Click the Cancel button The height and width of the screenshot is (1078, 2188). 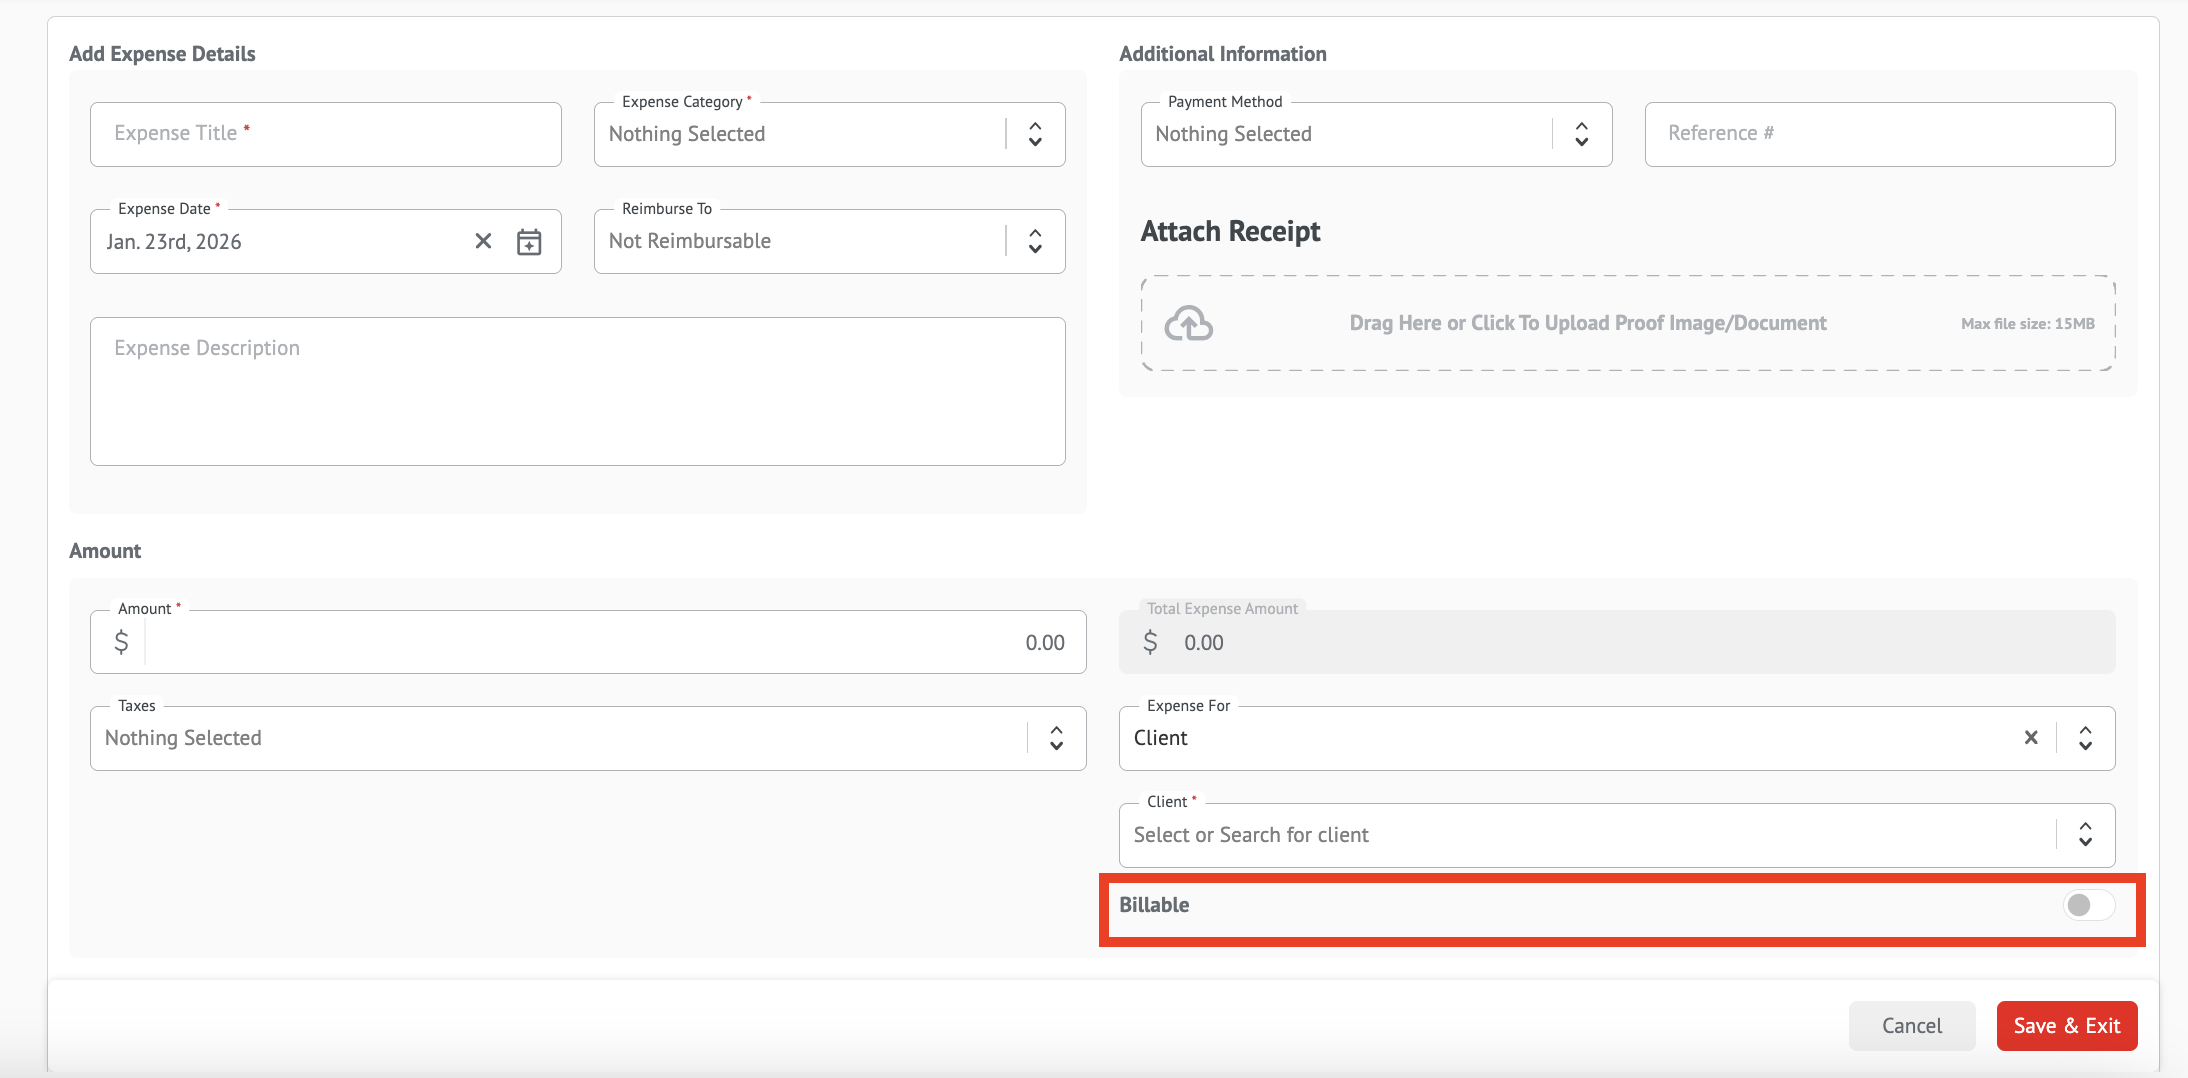tap(1911, 1026)
